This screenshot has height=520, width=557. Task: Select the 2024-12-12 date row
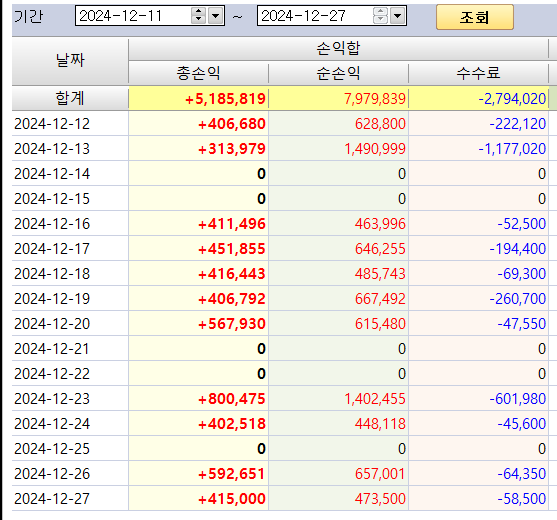[52, 124]
